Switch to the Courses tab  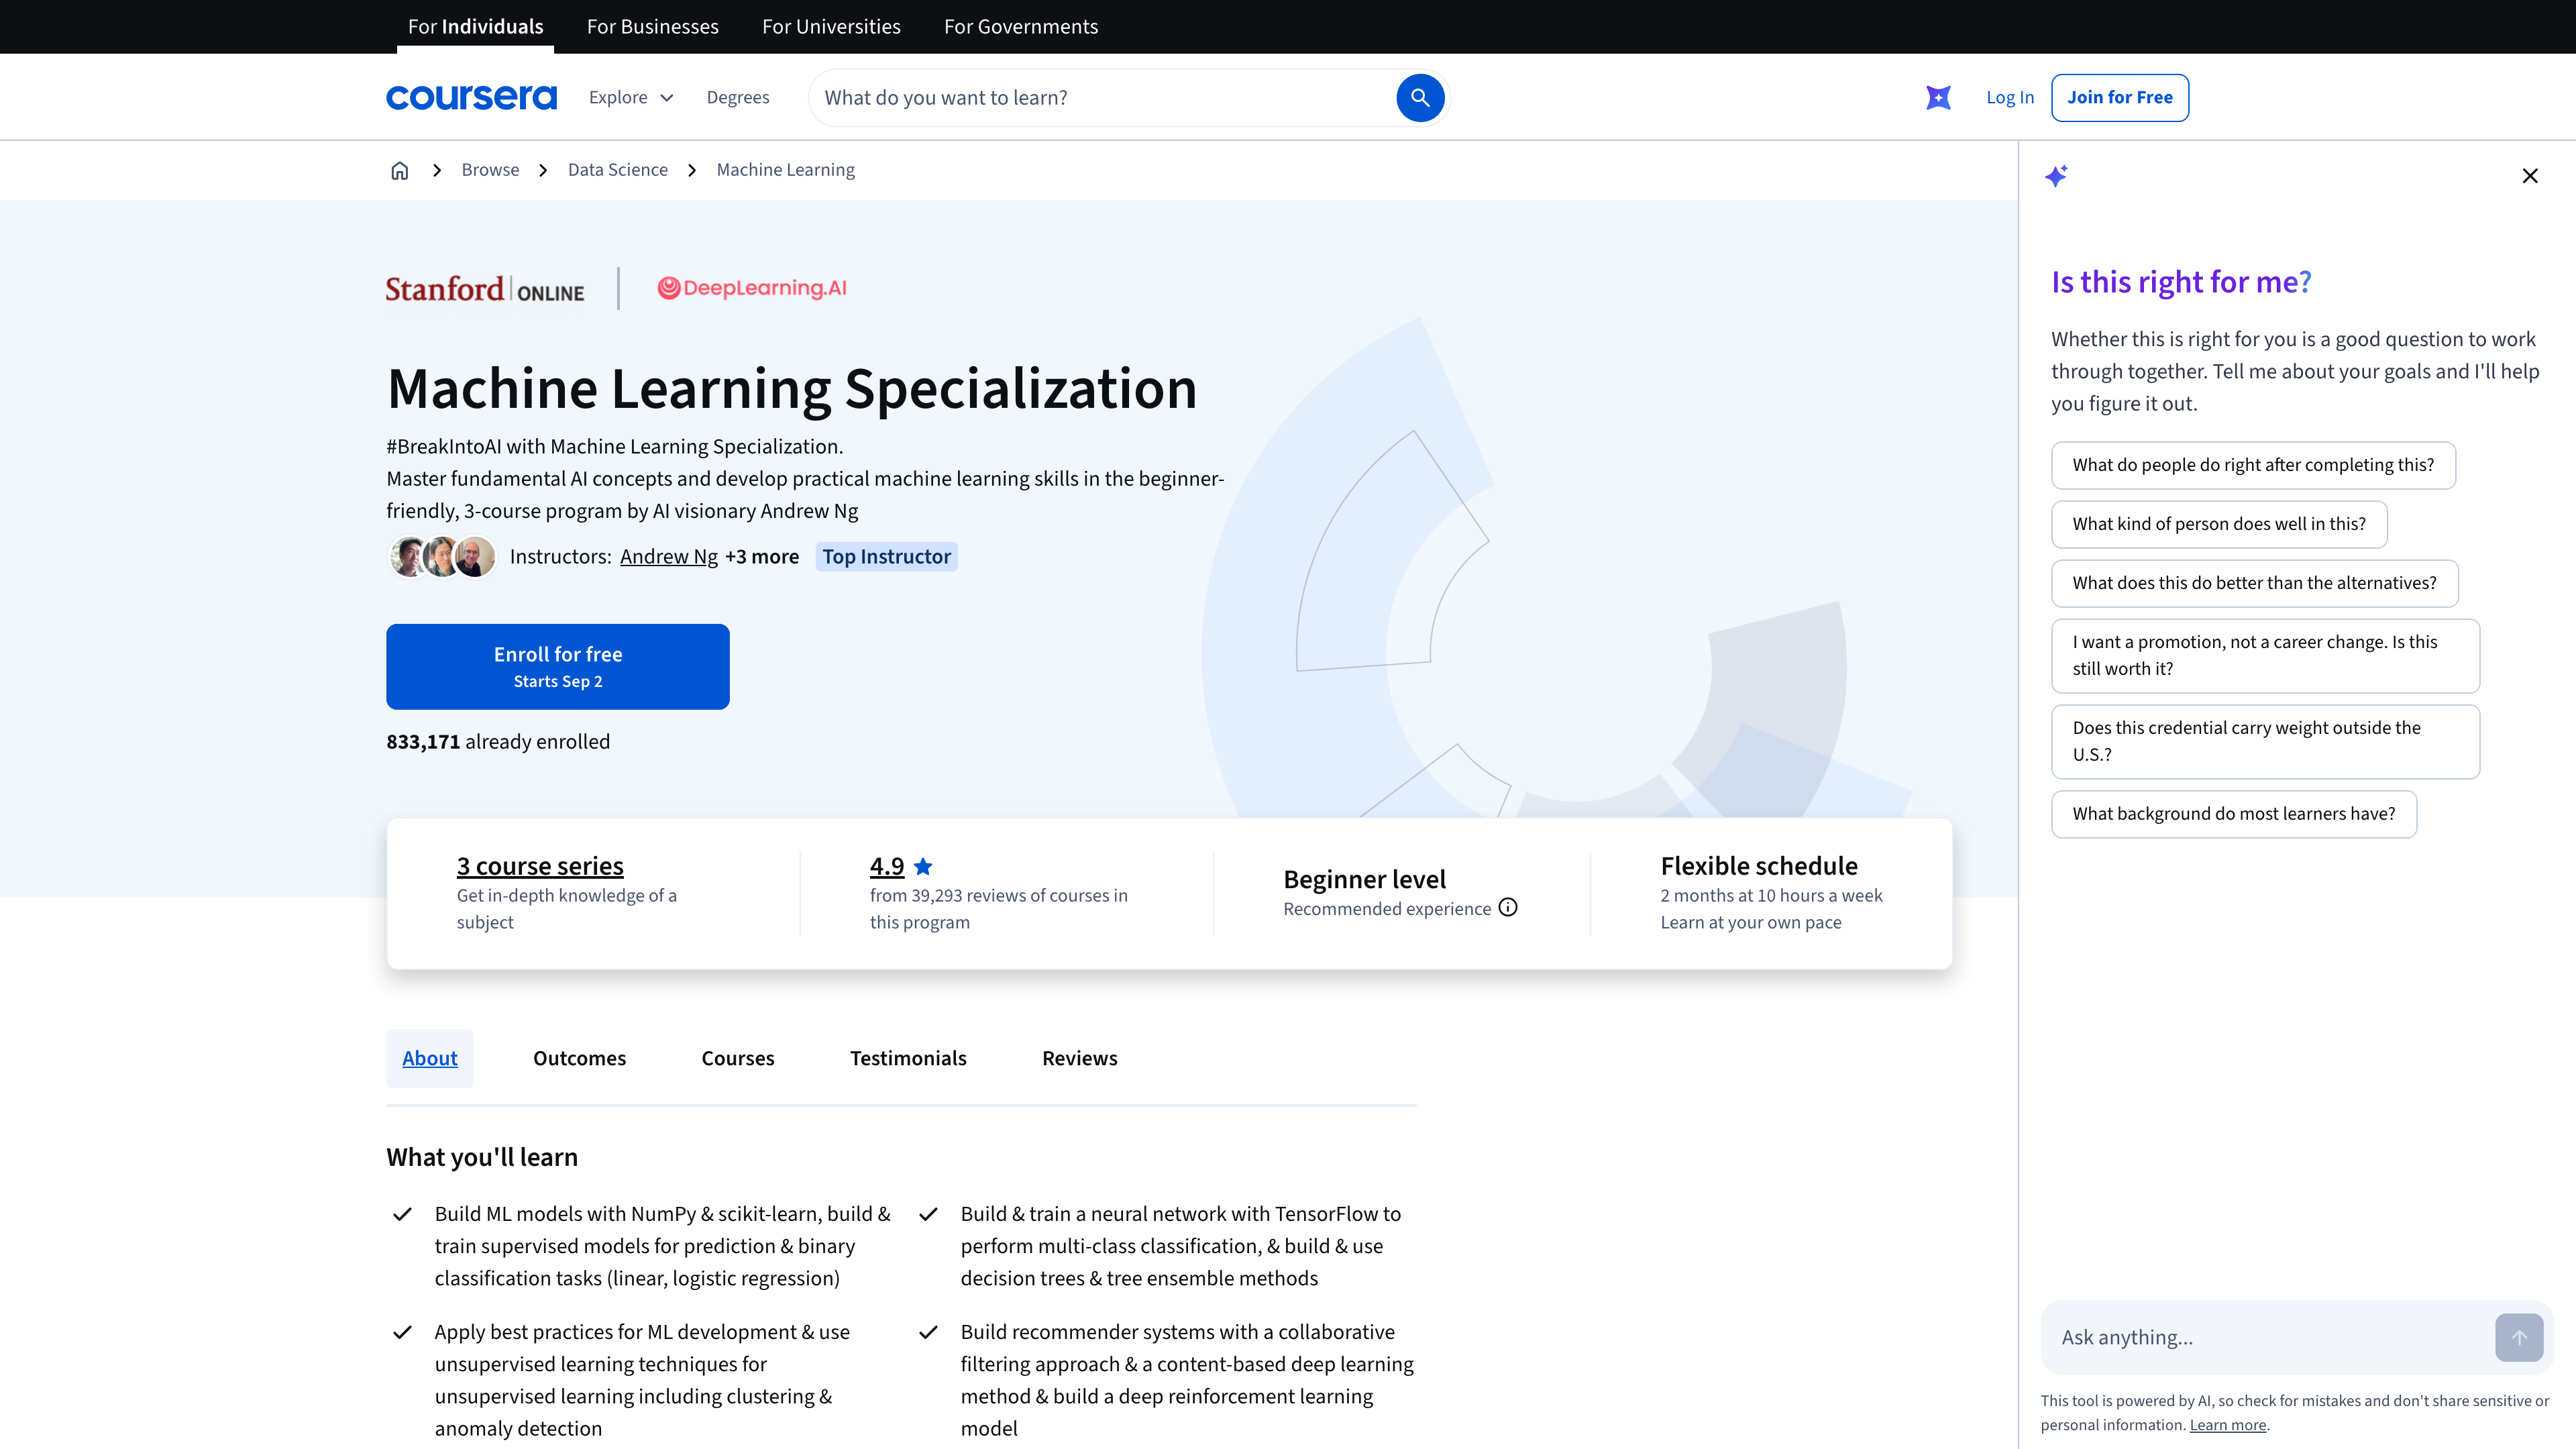(x=738, y=1058)
